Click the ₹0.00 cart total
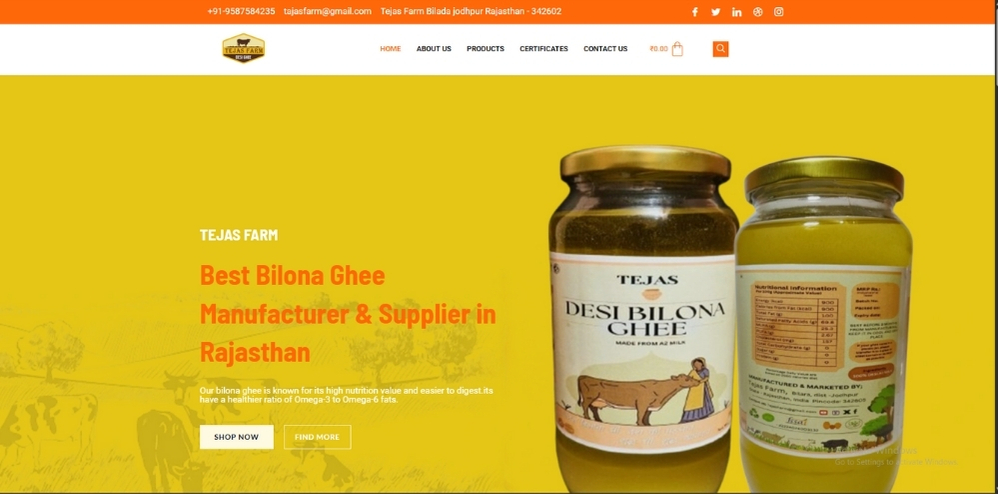The height and width of the screenshot is (494, 998). [x=659, y=49]
